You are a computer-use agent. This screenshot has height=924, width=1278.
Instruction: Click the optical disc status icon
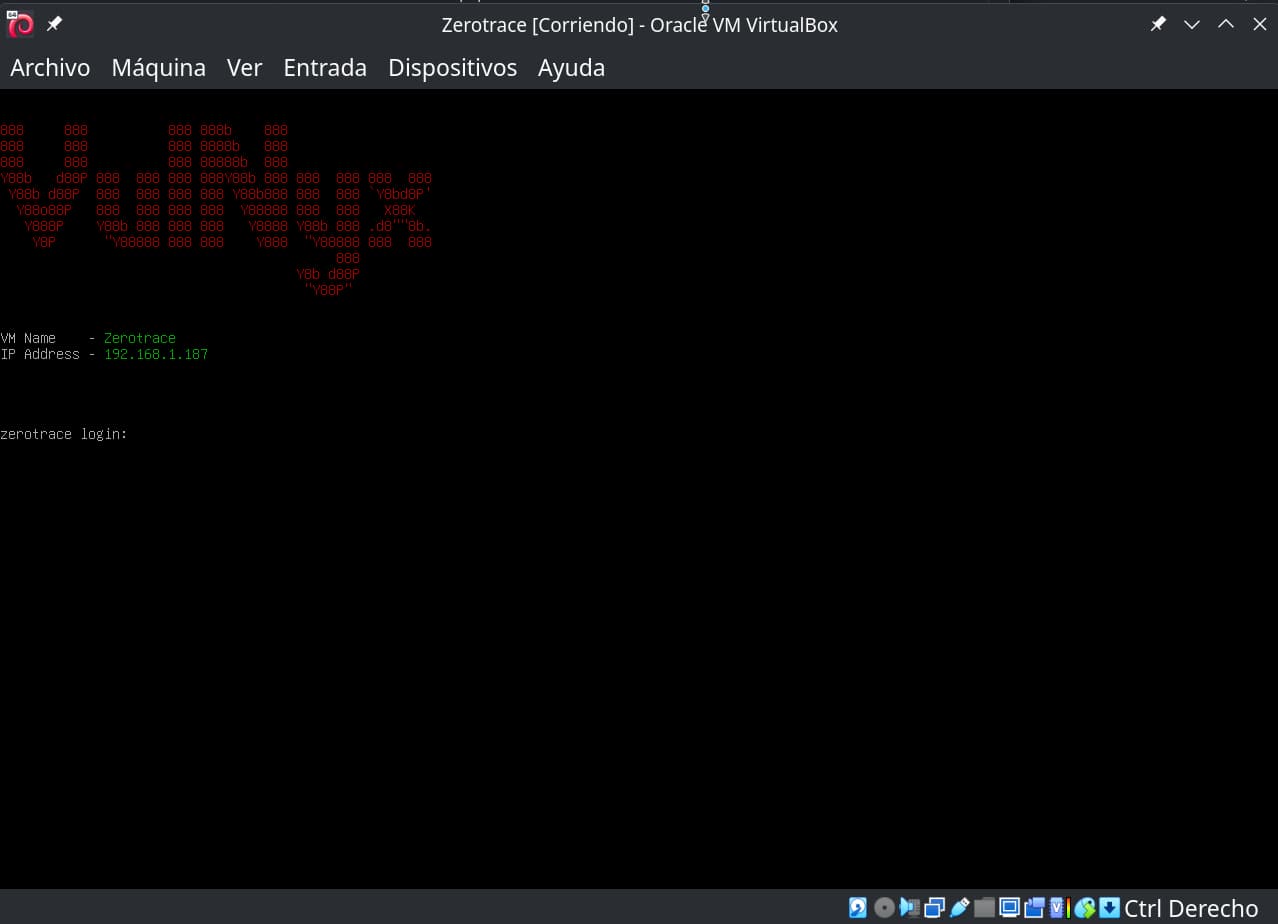point(884,907)
